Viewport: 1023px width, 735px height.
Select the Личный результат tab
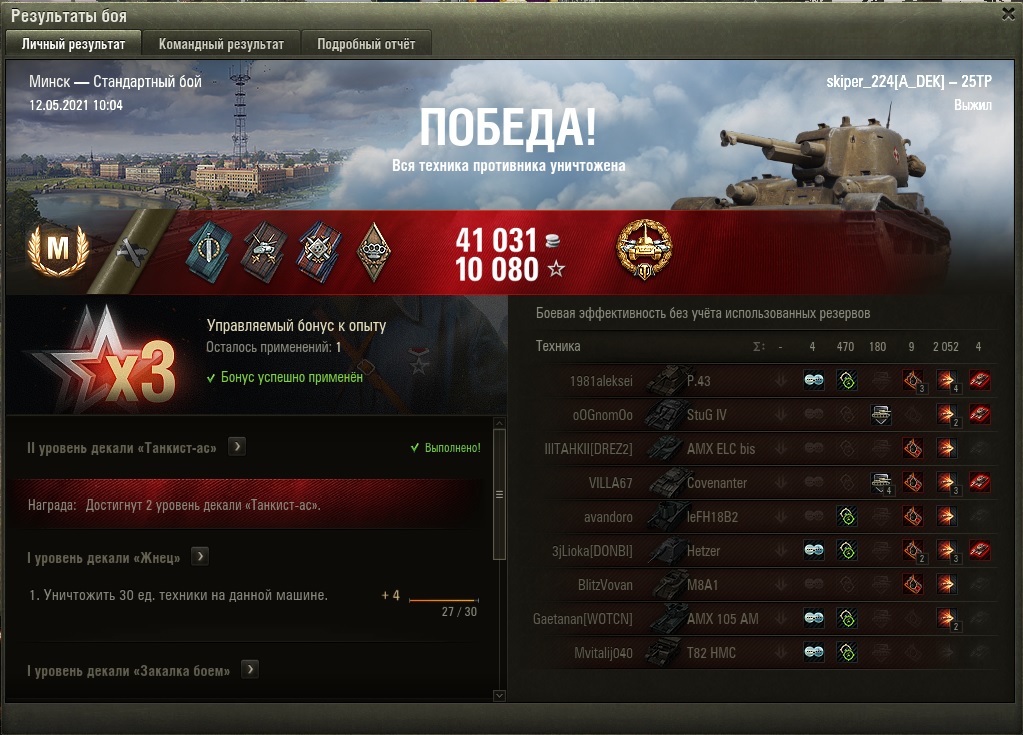(73, 44)
